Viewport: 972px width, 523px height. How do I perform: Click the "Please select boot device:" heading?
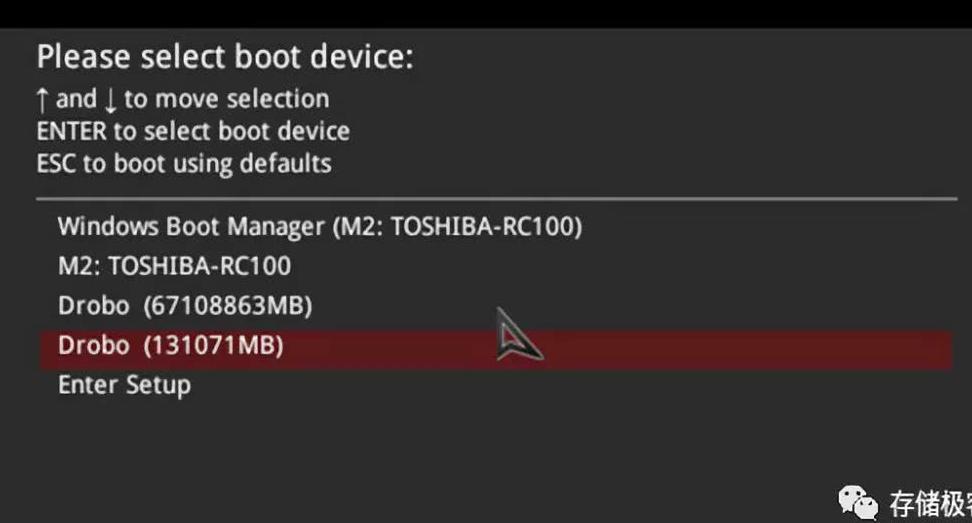224,57
